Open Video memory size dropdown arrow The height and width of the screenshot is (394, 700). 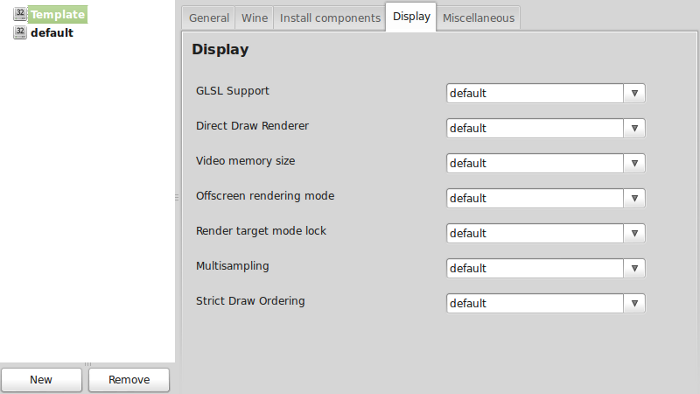(x=634, y=163)
